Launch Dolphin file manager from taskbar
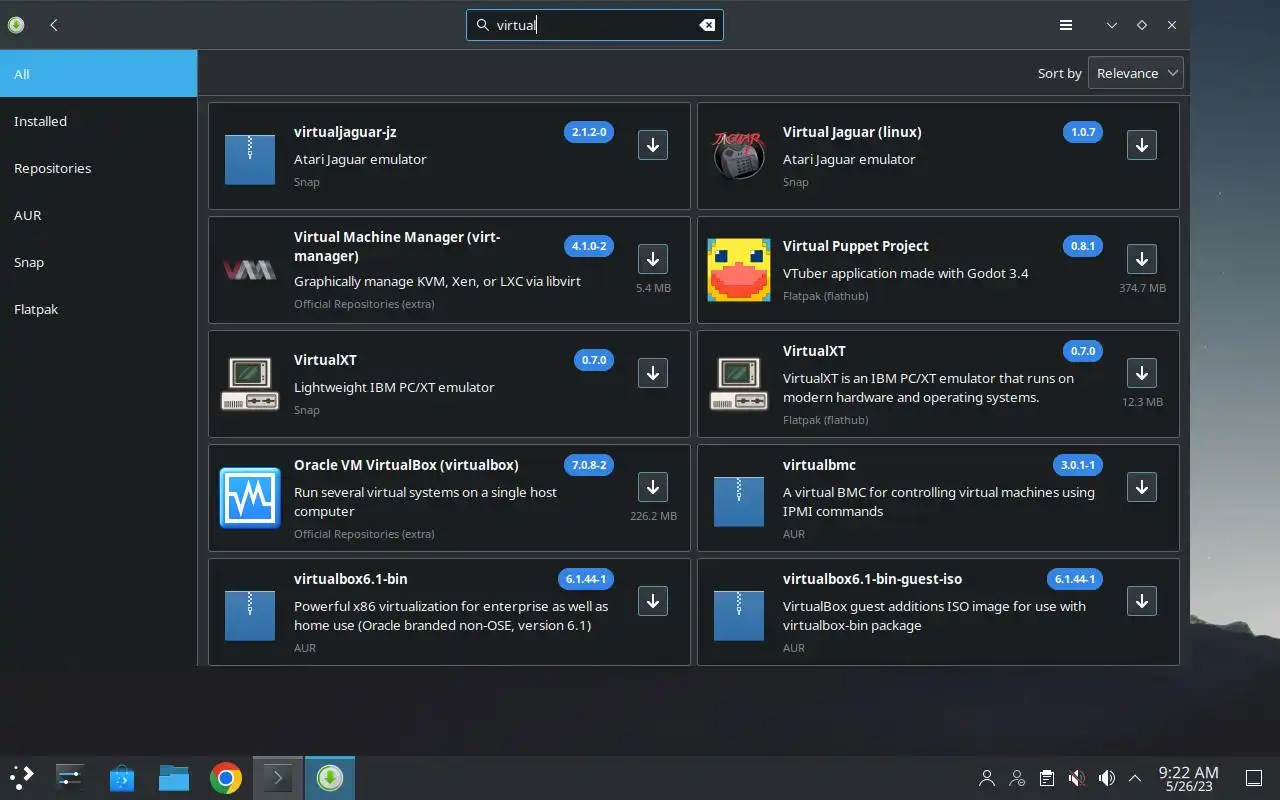 pyautogui.click(x=174, y=777)
